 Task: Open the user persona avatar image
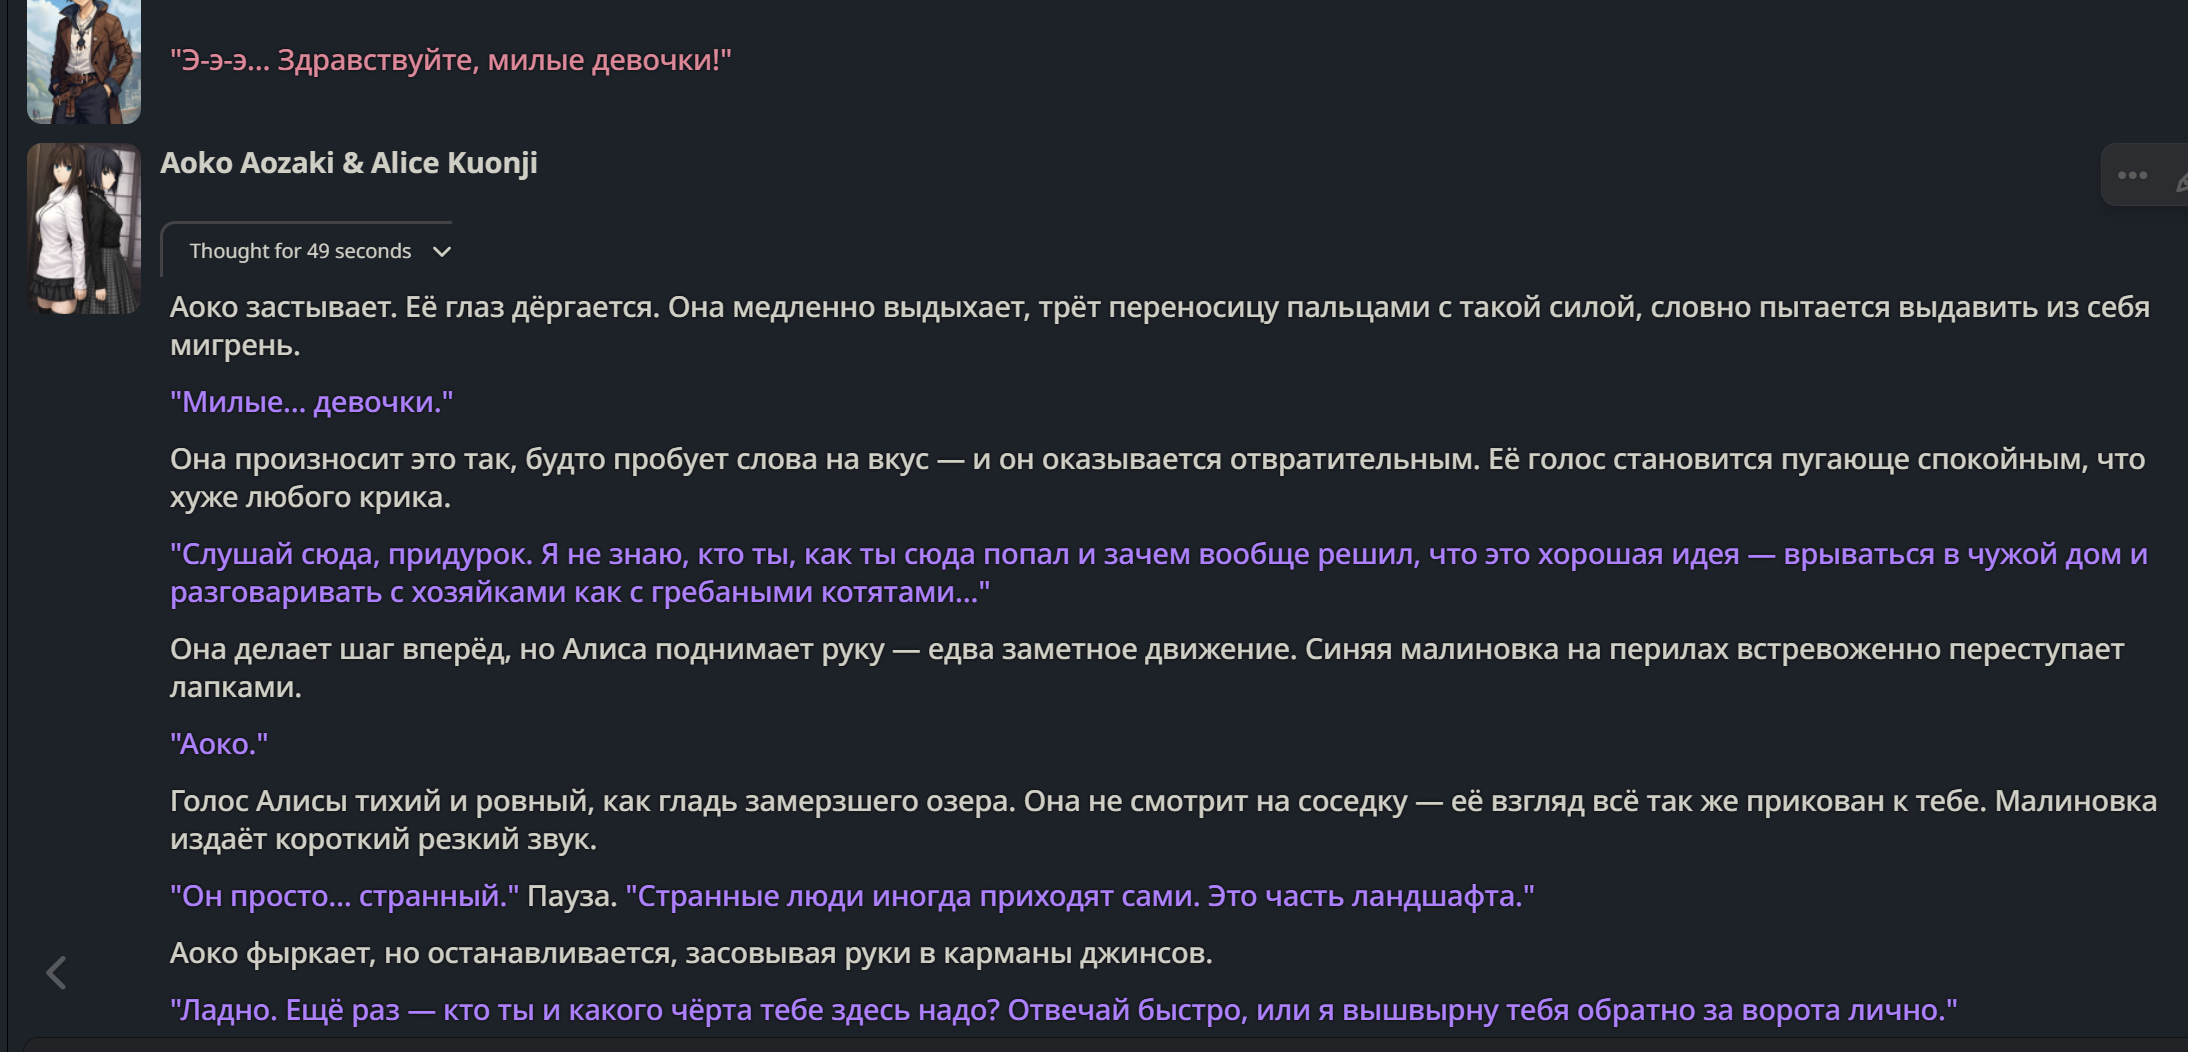click(84, 61)
